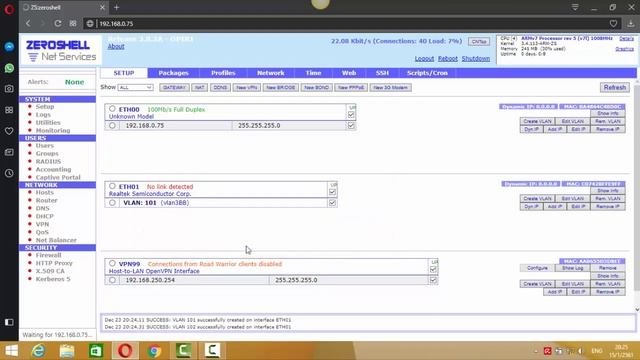Viewport: 640px width, 360px height.
Task: Open the speed dial grid in Opera sidebar
Action: (x=9, y=110)
